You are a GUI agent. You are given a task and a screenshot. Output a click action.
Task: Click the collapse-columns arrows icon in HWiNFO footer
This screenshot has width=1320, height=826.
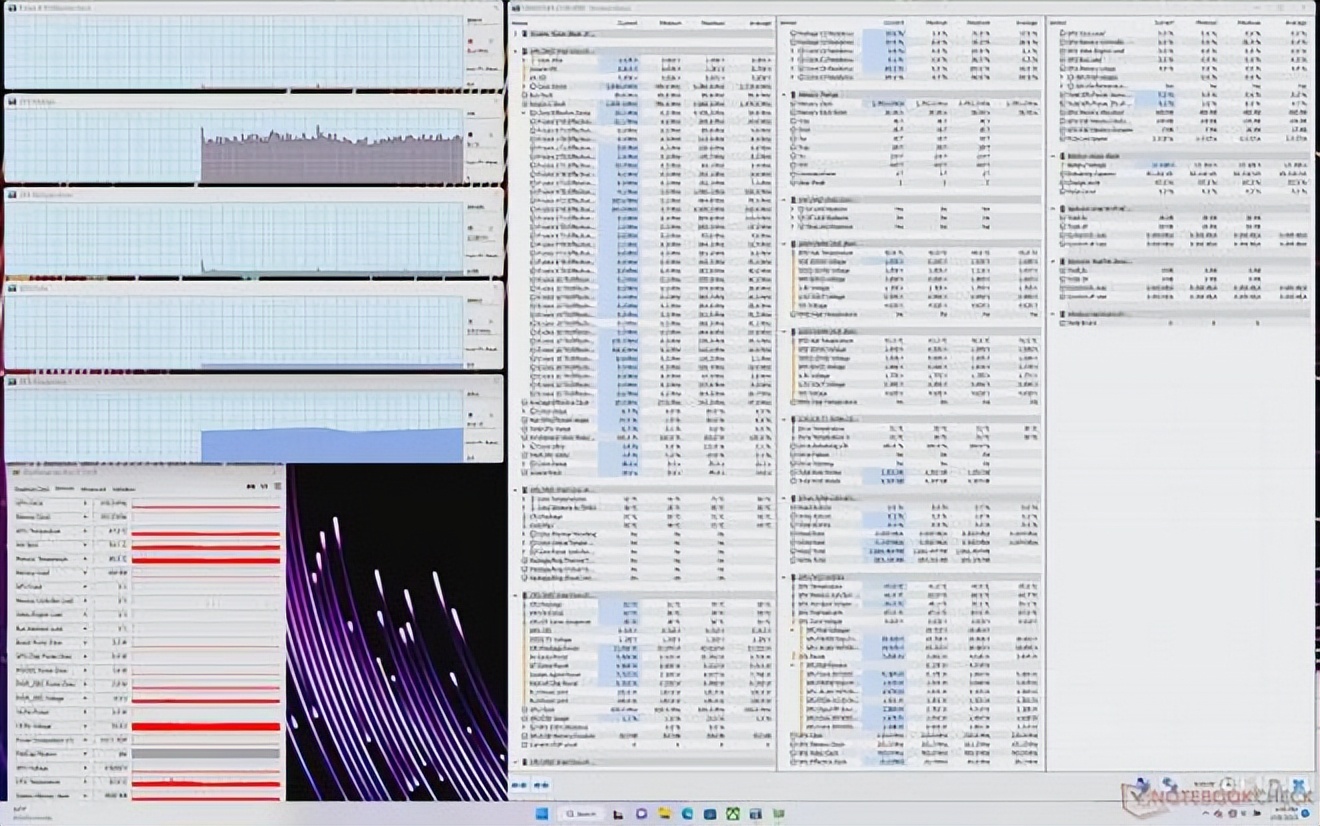point(541,785)
